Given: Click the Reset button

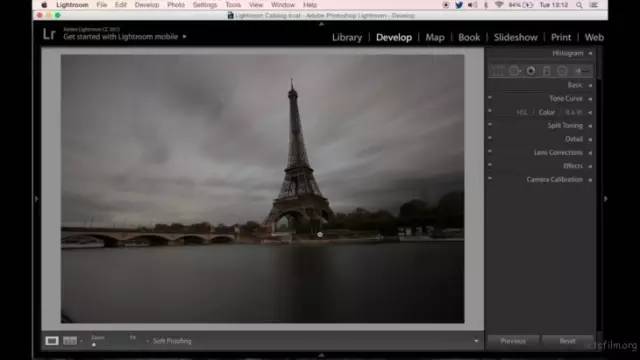Looking at the screenshot, I should [567, 340].
